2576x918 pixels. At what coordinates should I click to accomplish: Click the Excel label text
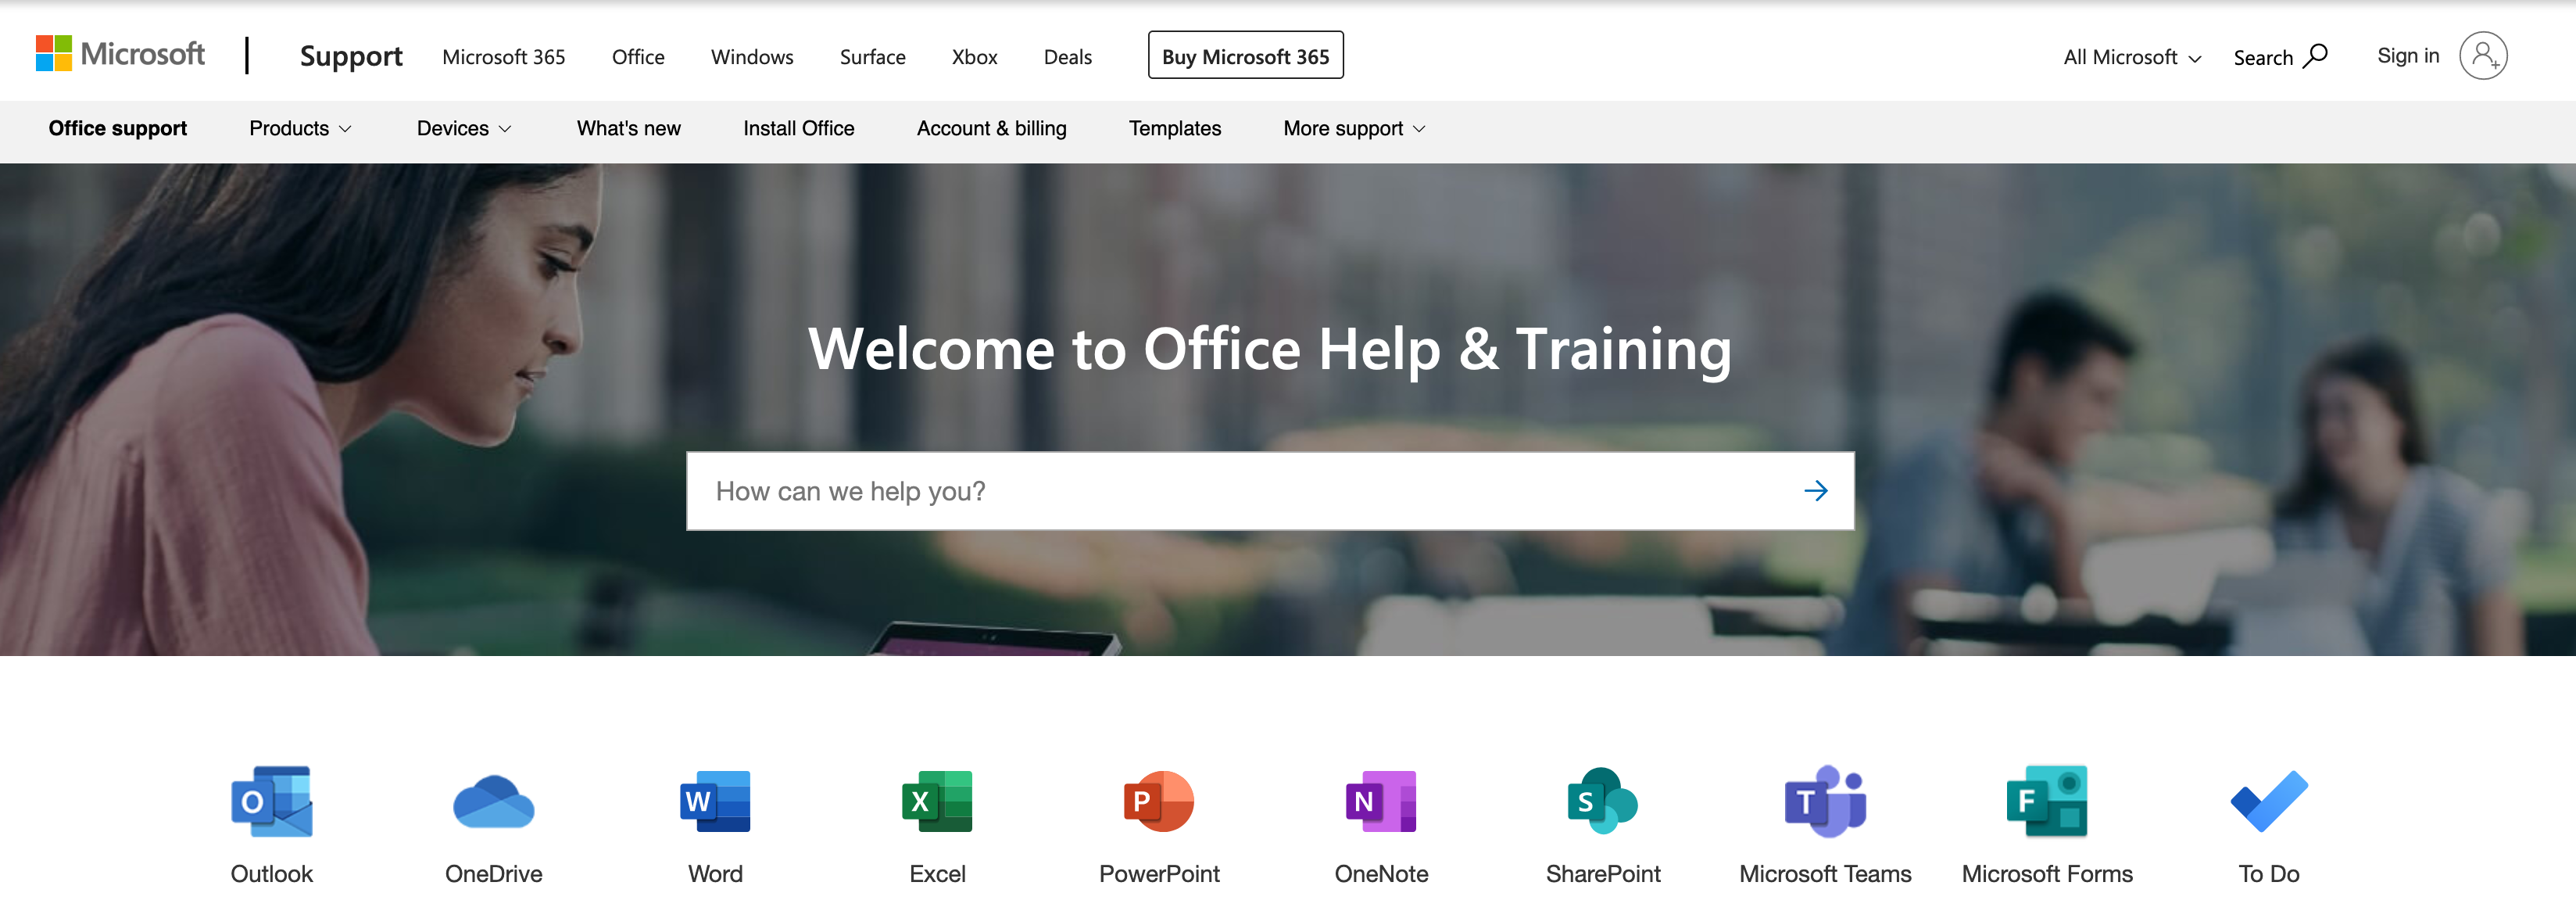pyautogui.click(x=938, y=874)
